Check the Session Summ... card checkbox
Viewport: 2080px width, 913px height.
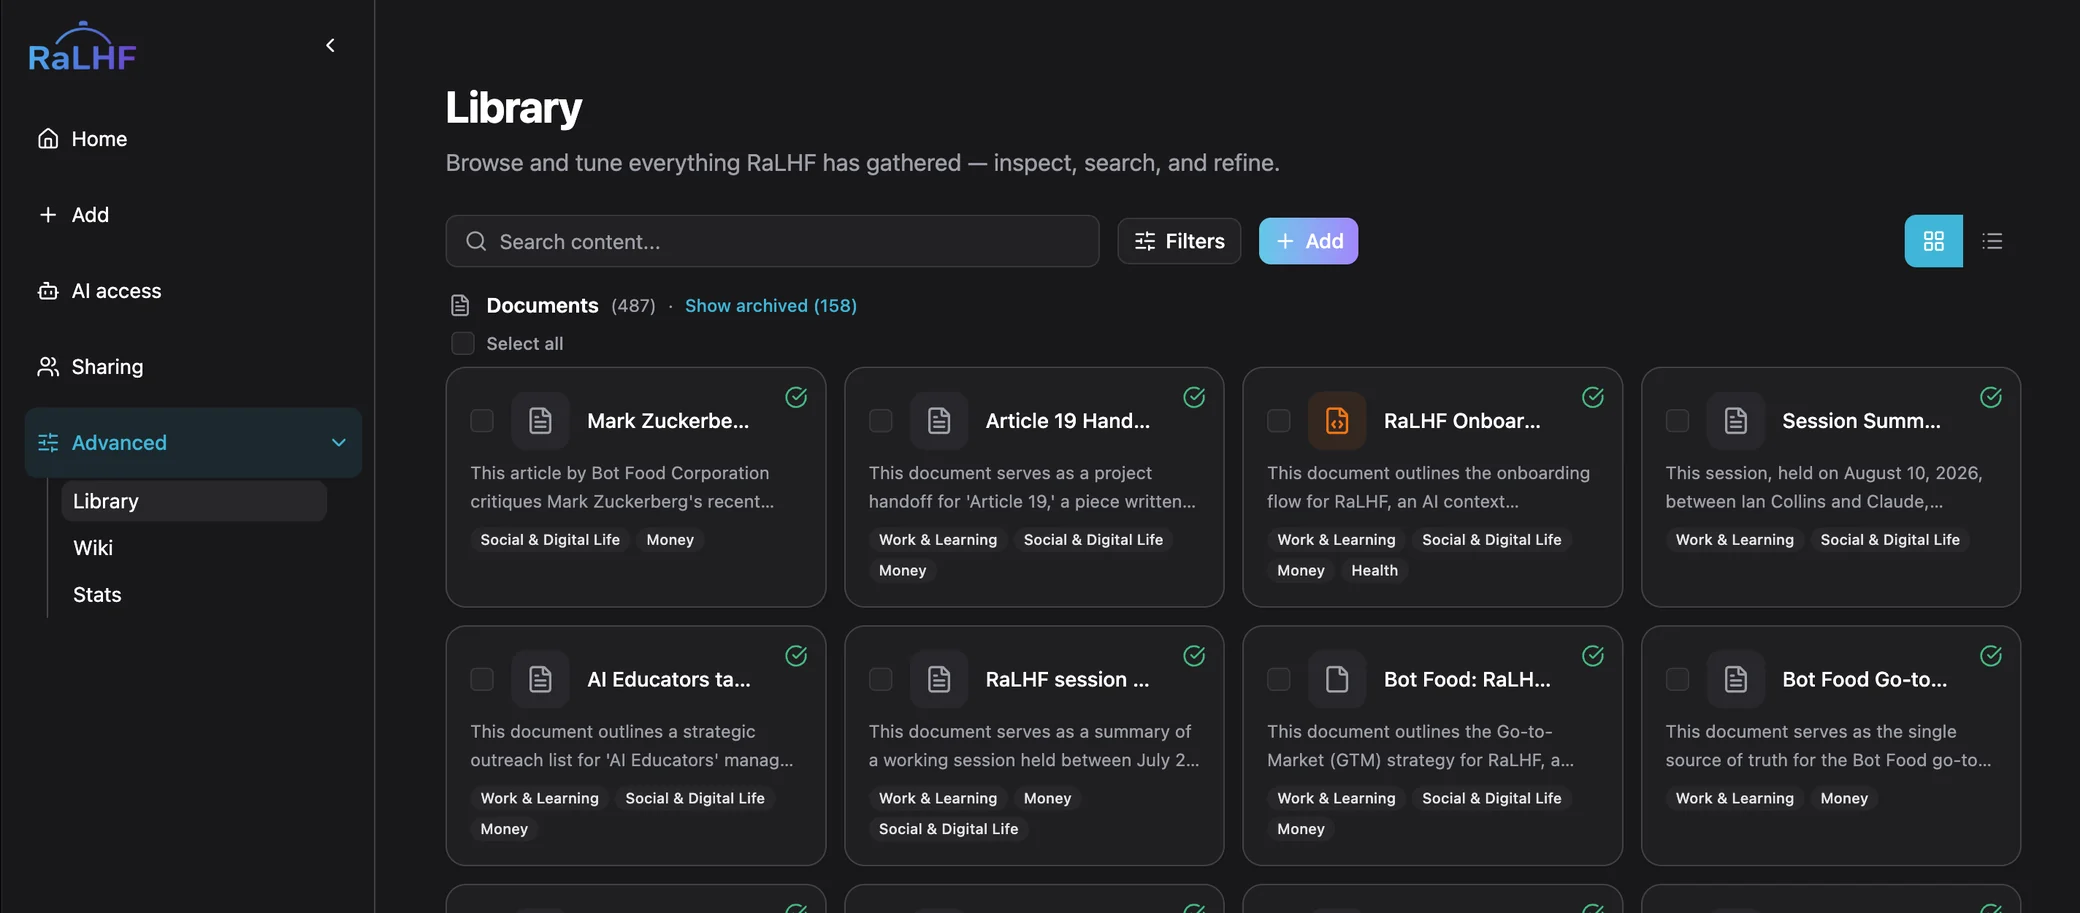click(1678, 421)
